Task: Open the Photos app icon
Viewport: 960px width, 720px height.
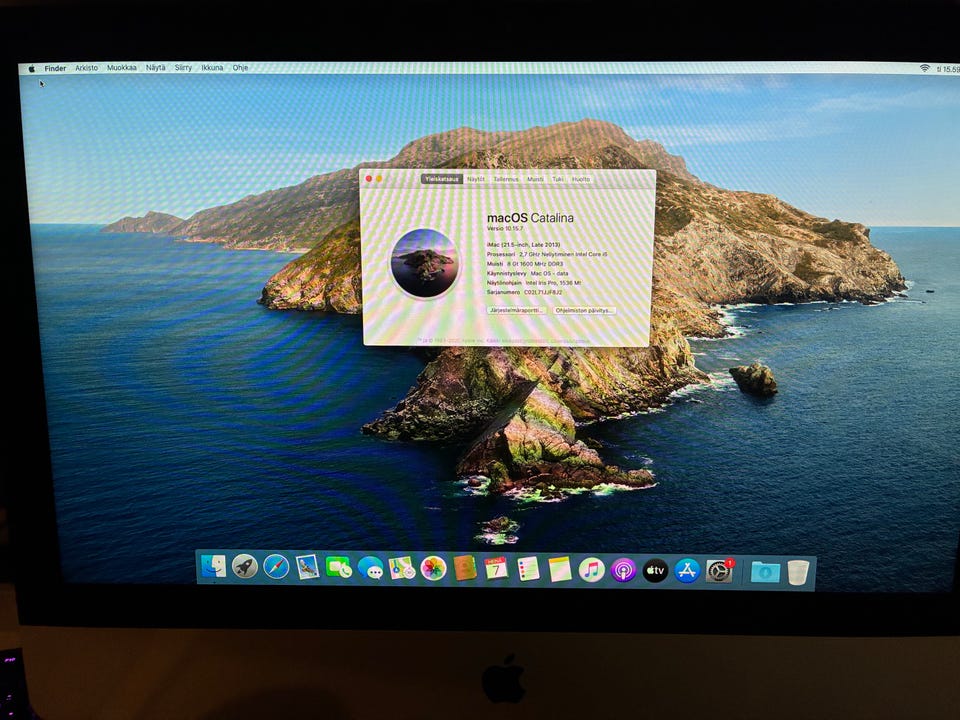Action: click(x=433, y=569)
